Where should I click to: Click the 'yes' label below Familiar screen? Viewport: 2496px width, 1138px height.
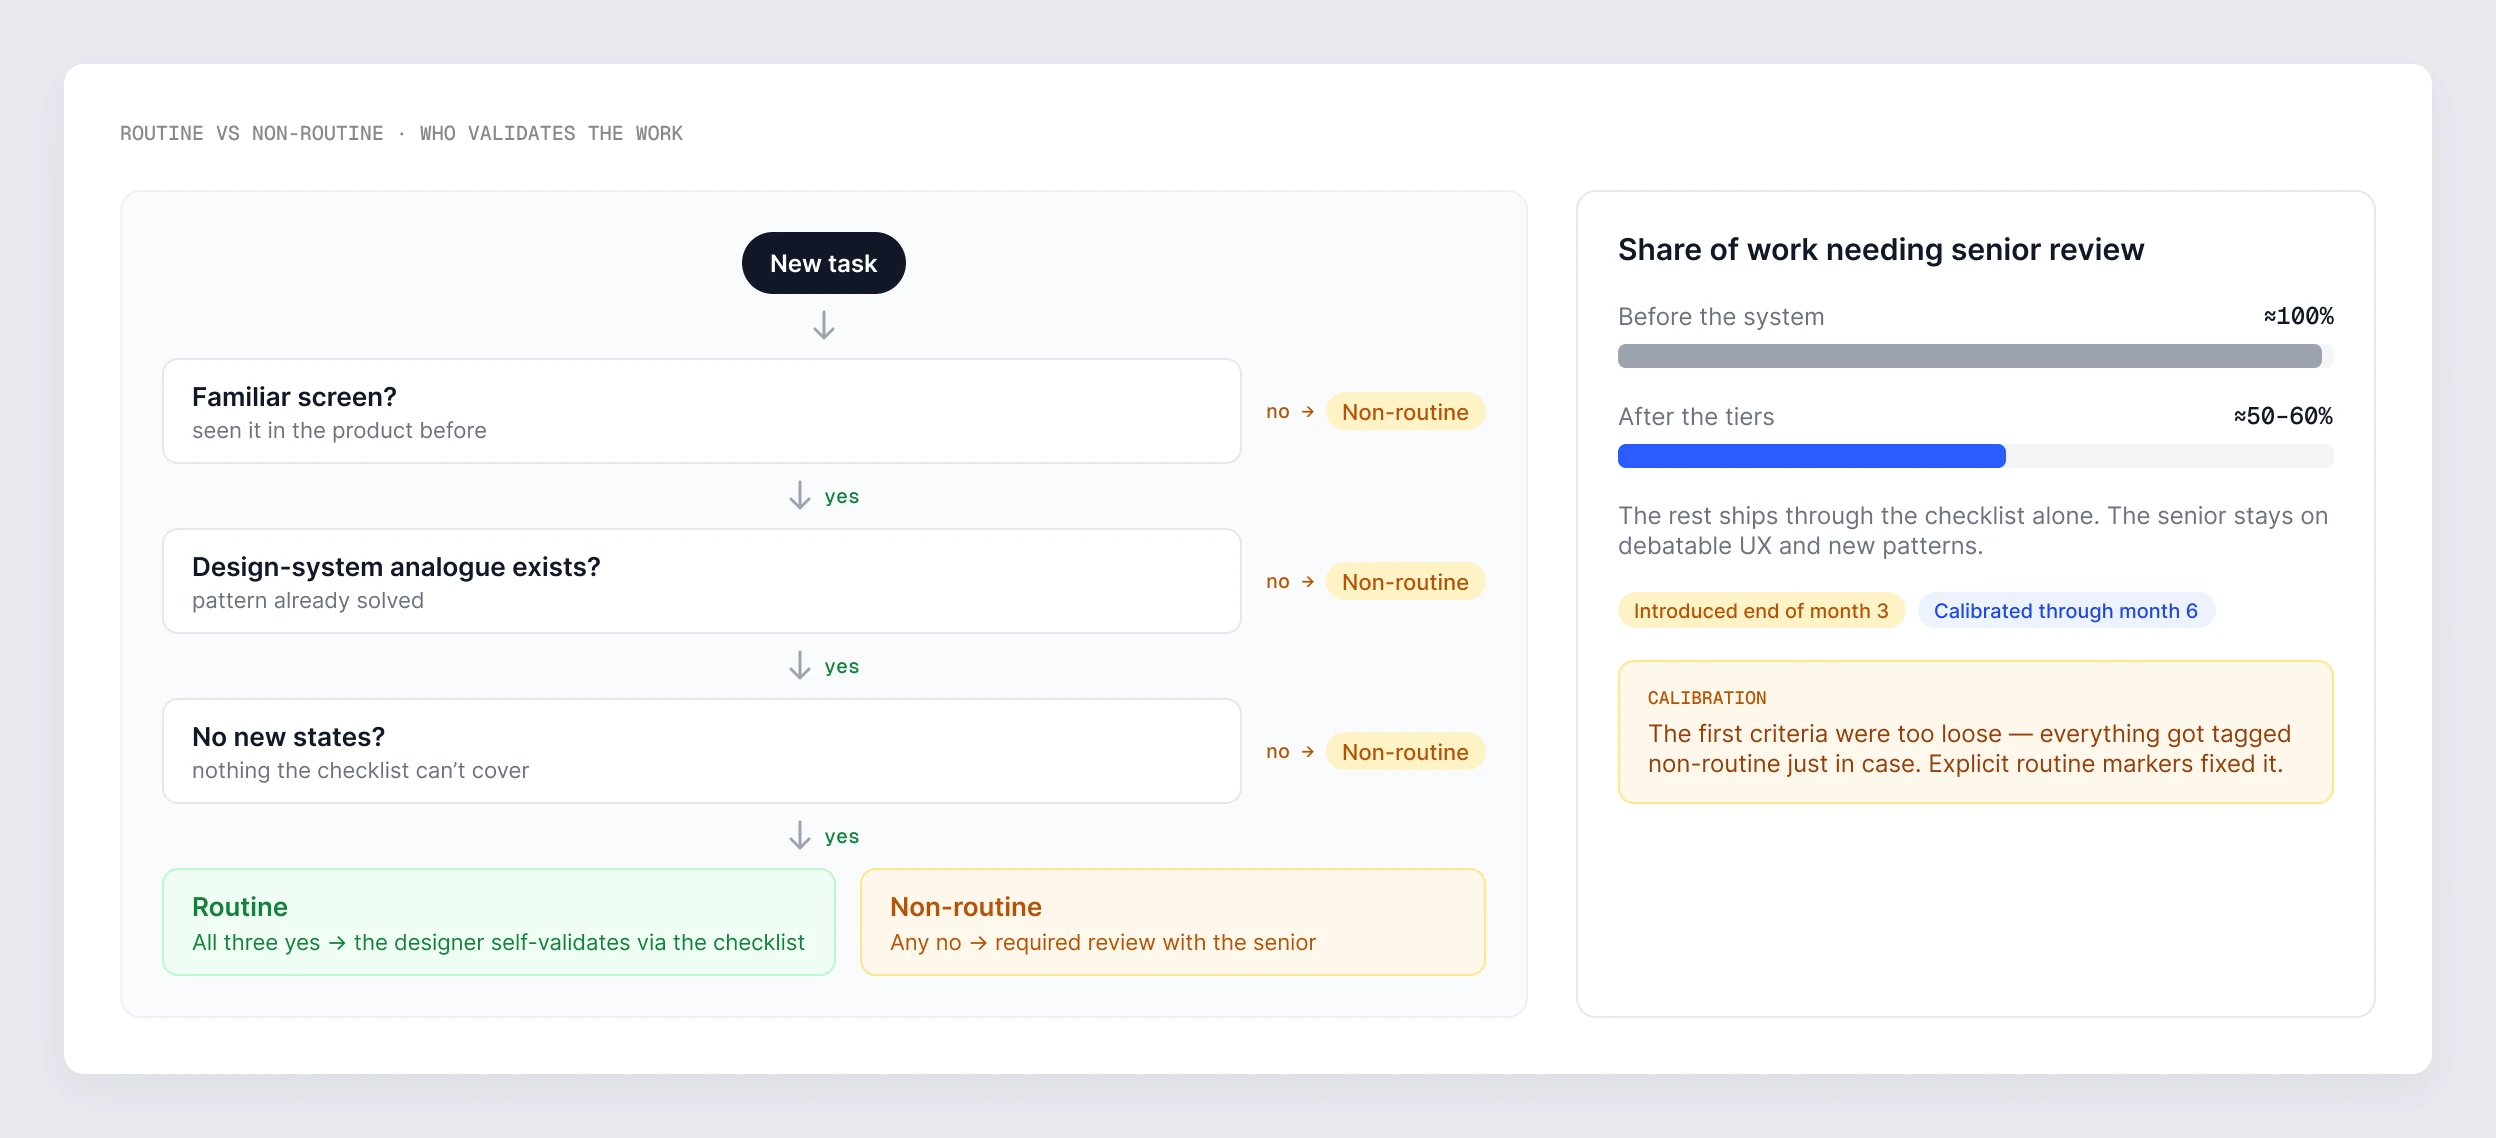coord(842,497)
